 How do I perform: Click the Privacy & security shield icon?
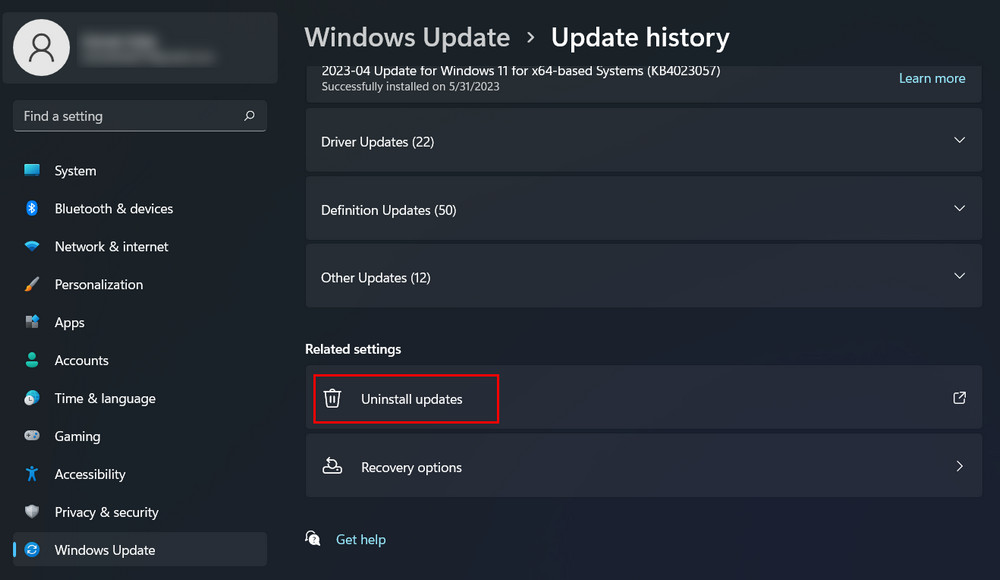point(32,511)
